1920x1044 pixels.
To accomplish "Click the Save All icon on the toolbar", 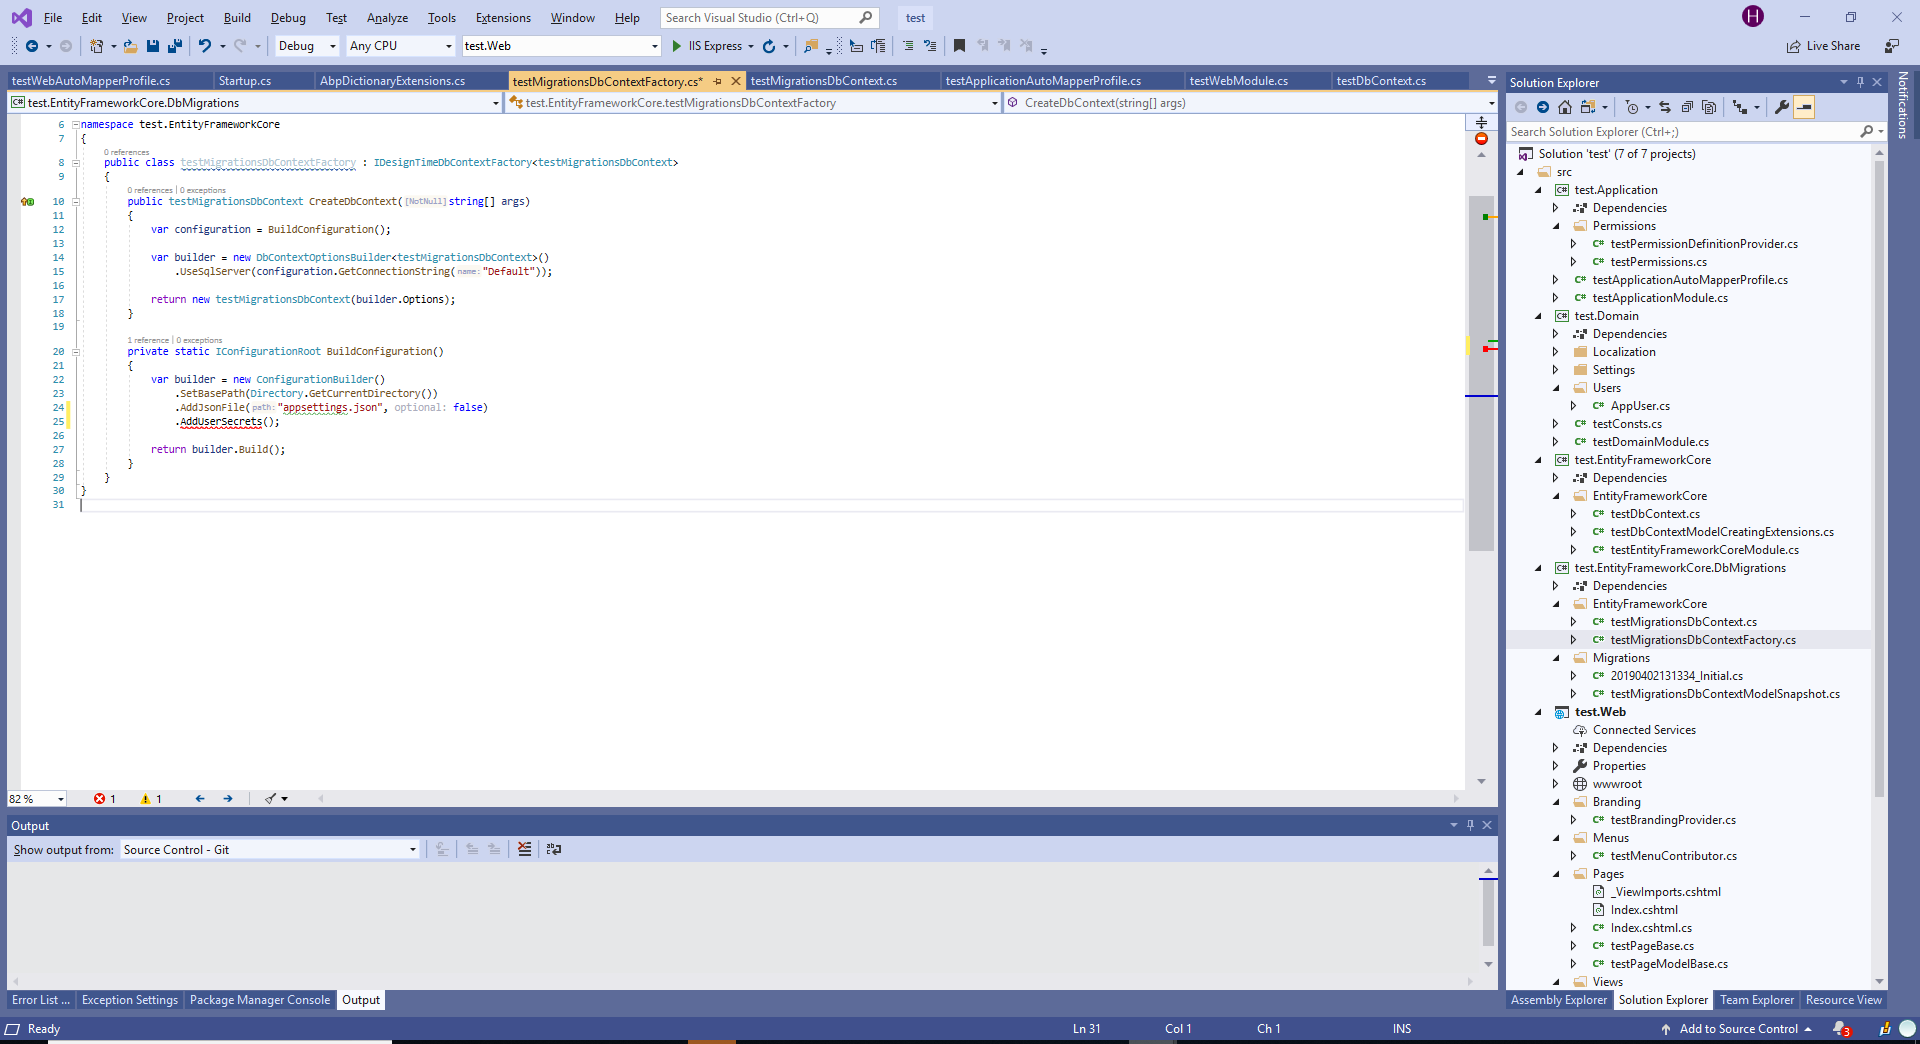I will point(174,46).
